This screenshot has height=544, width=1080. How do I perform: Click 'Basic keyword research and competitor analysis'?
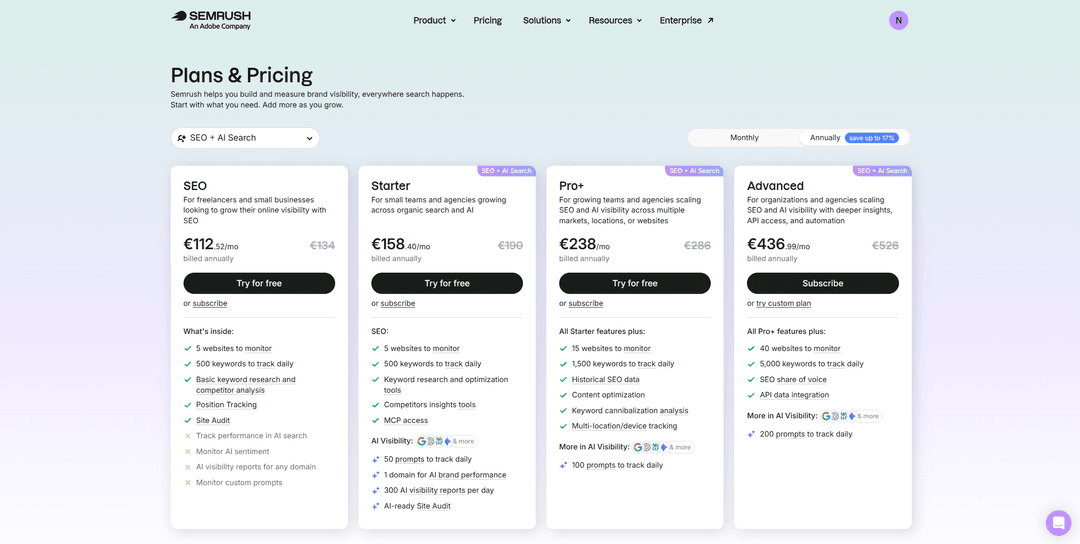click(x=246, y=385)
